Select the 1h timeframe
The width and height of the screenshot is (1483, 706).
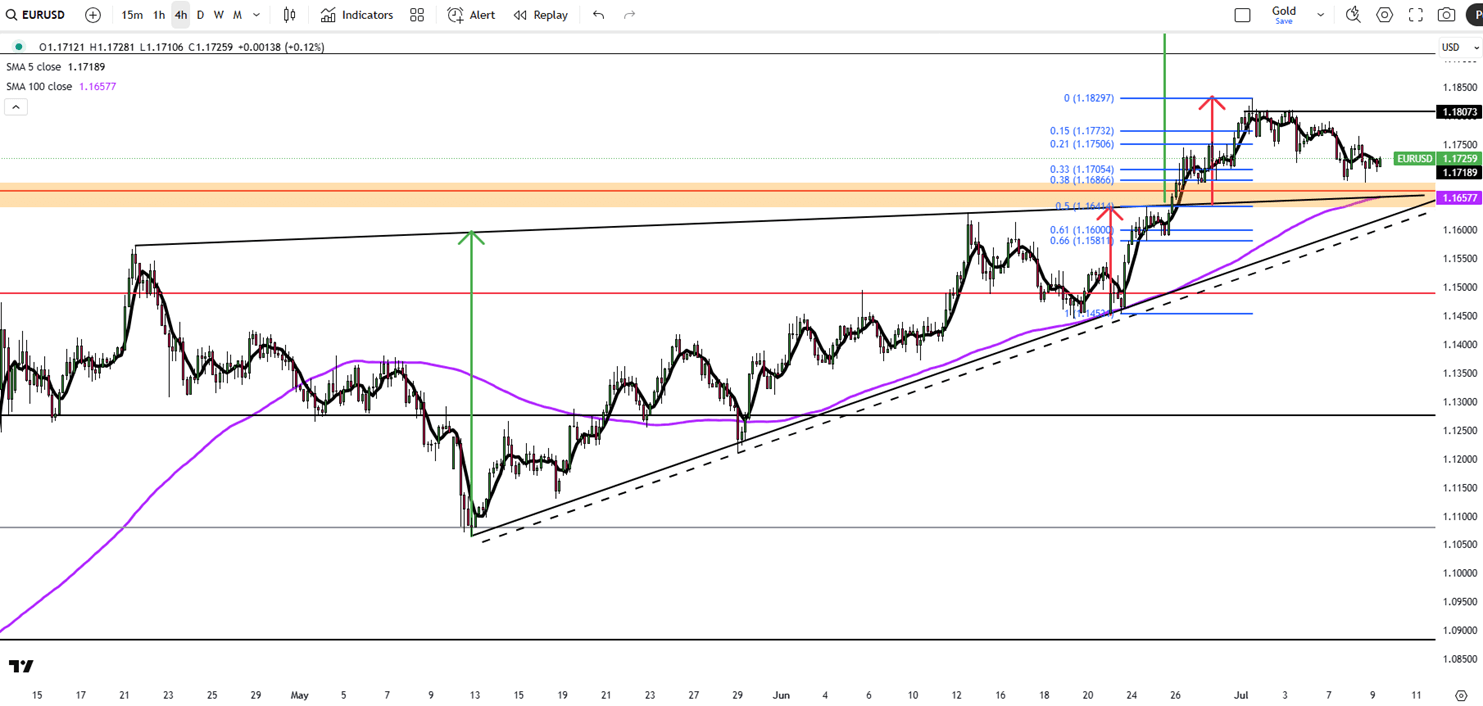pyautogui.click(x=159, y=15)
